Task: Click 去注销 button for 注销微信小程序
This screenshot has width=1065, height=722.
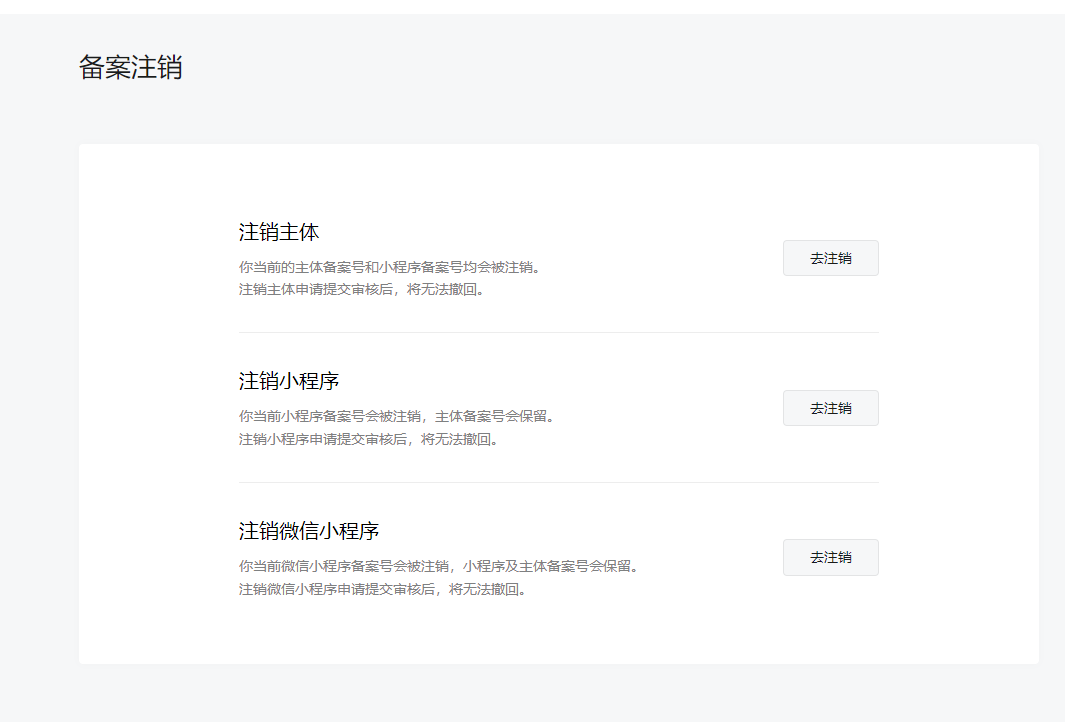Action: point(830,558)
